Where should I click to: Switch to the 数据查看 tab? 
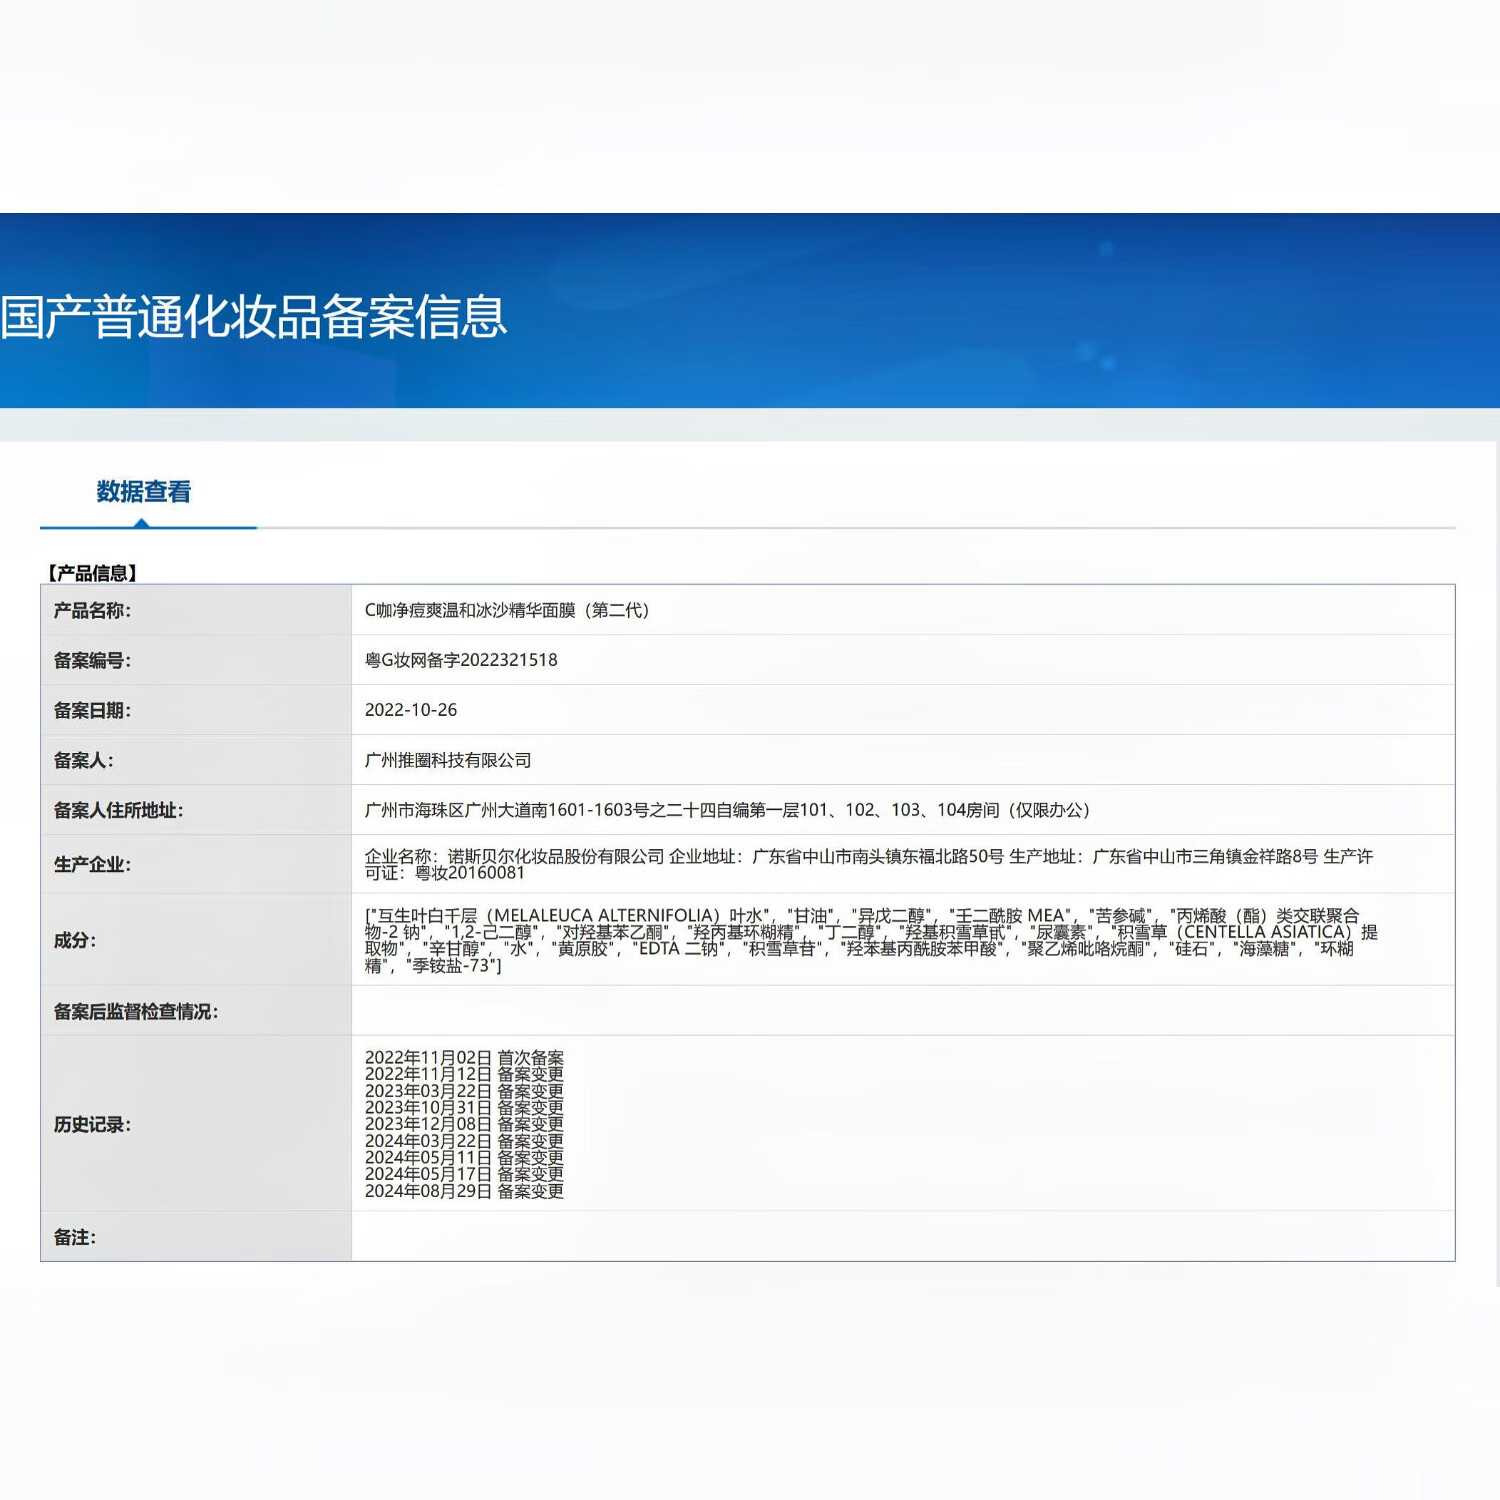143,493
